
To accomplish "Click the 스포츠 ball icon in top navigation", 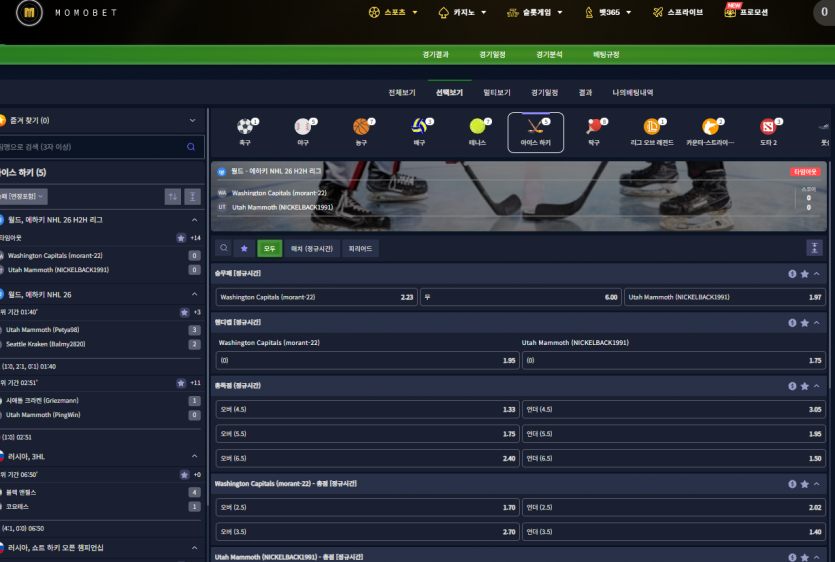I will 374,12.
